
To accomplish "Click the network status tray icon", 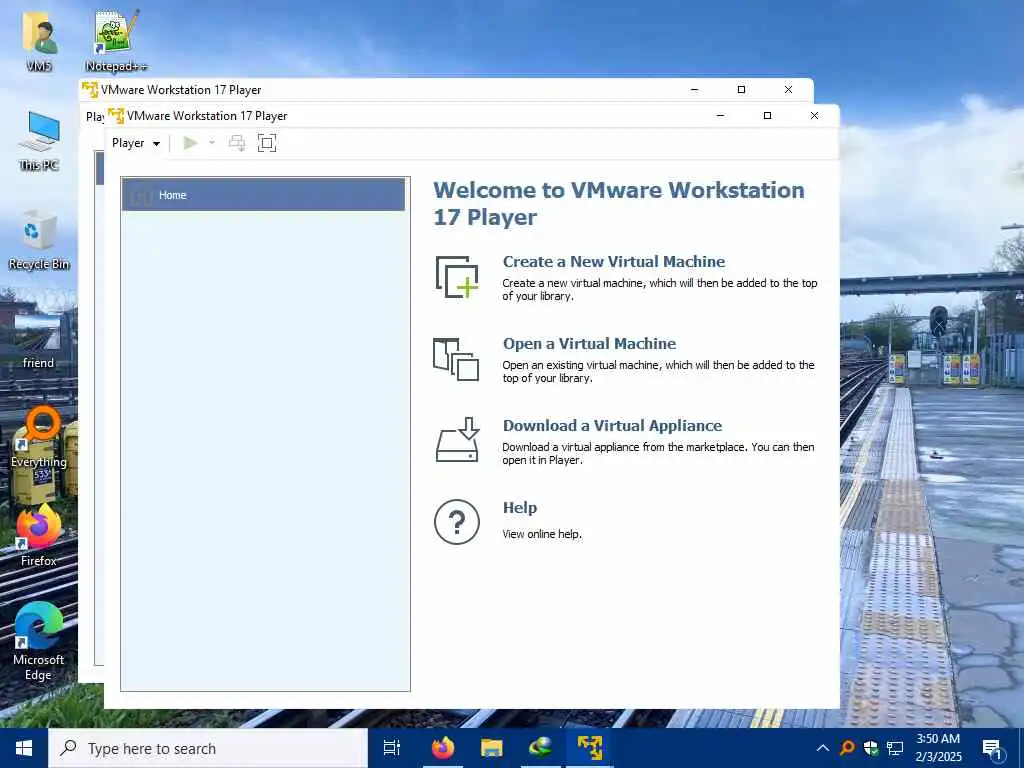I will 895,748.
